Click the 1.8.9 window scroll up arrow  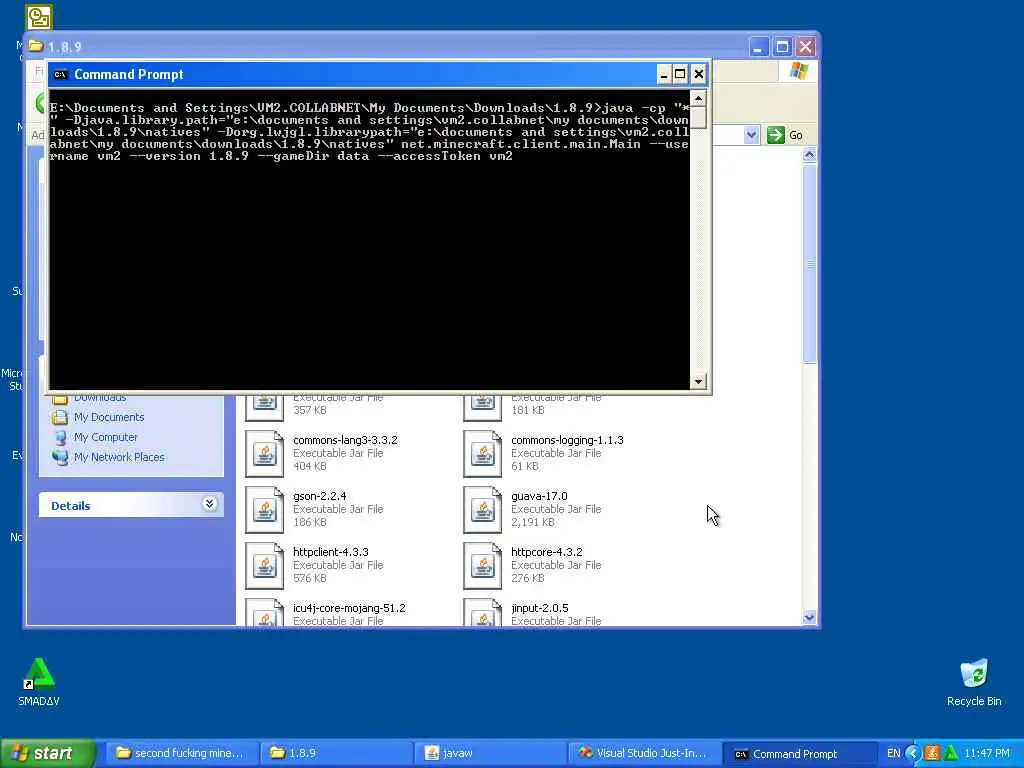[809, 155]
